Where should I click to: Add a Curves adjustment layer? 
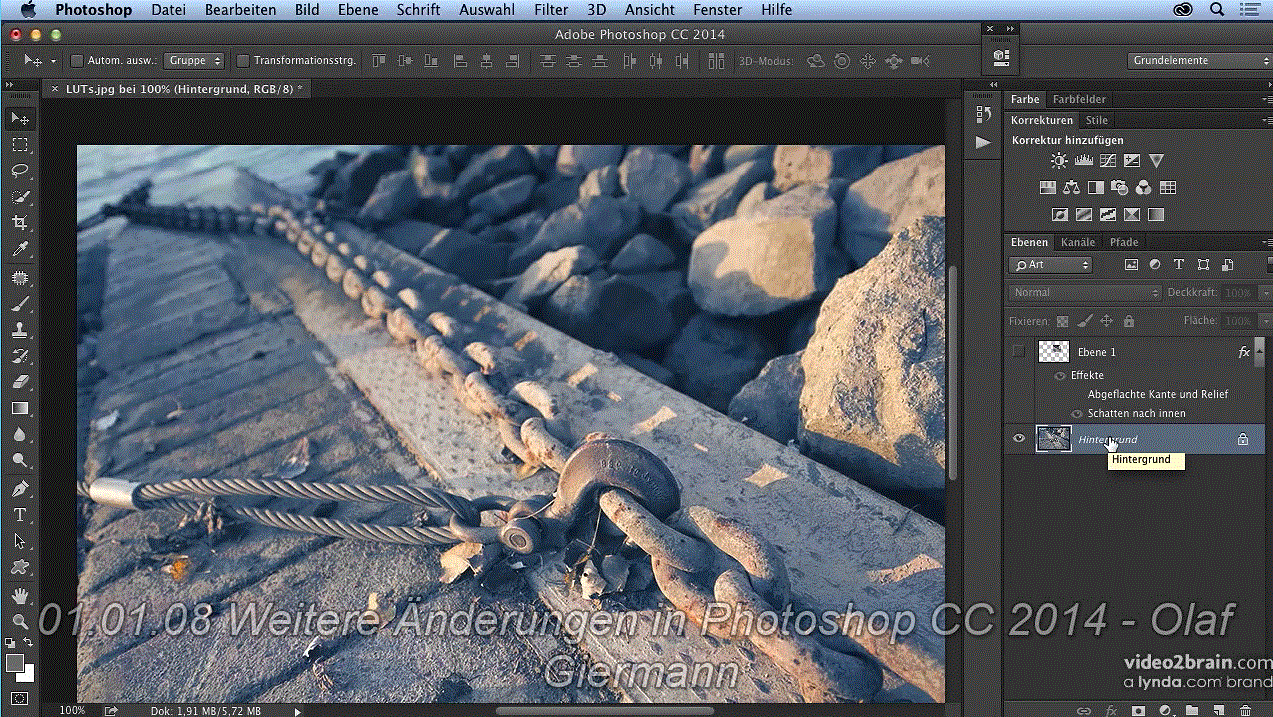1108,160
